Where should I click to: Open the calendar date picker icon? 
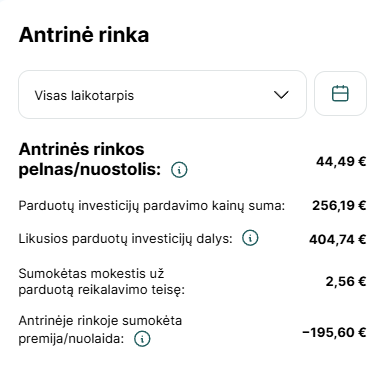tap(340, 93)
